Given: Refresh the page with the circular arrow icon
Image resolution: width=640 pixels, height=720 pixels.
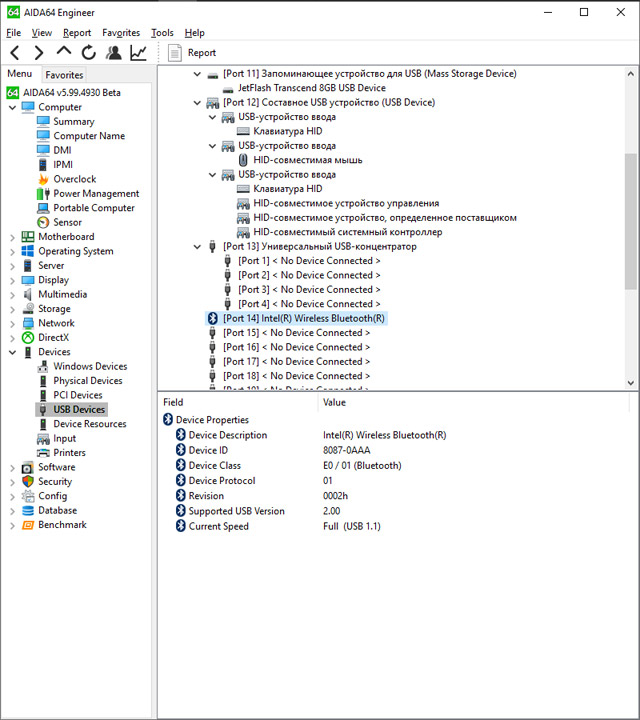Looking at the screenshot, I should [x=89, y=53].
